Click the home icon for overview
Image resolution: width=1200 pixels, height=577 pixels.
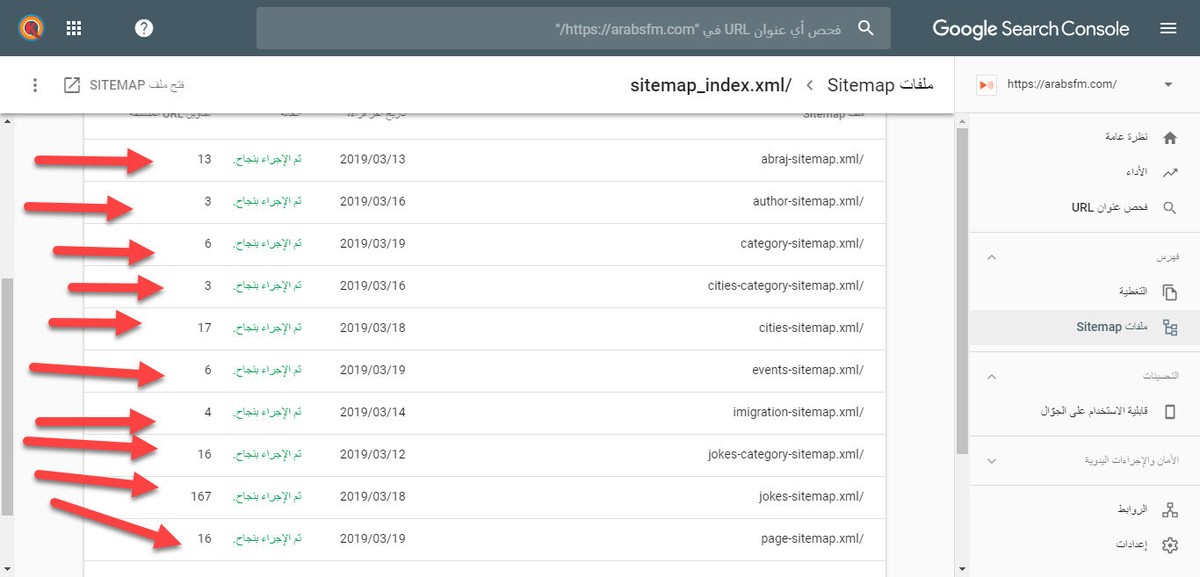[x=1170, y=137]
